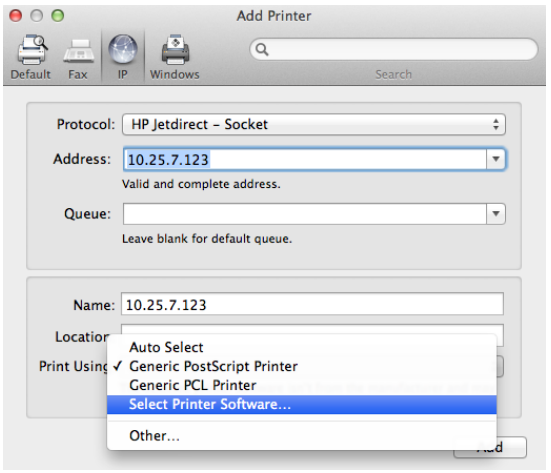Screen dimensions: 551x473
Task: Open the Fax printer tab icon
Action: tap(79, 51)
